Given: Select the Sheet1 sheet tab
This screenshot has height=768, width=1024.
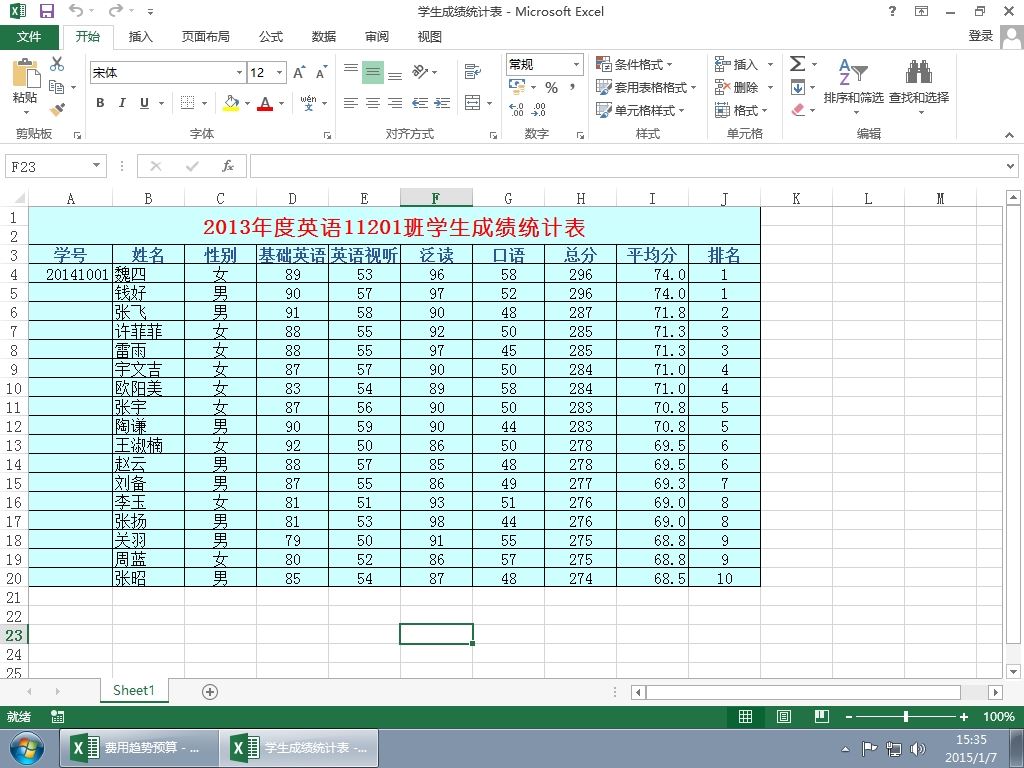Looking at the screenshot, I should 134,690.
